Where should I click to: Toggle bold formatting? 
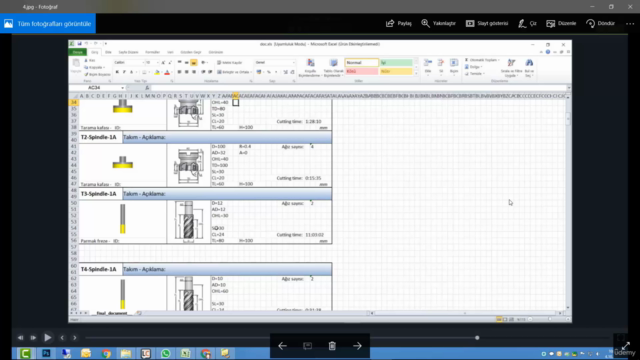click(x=117, y=72)
